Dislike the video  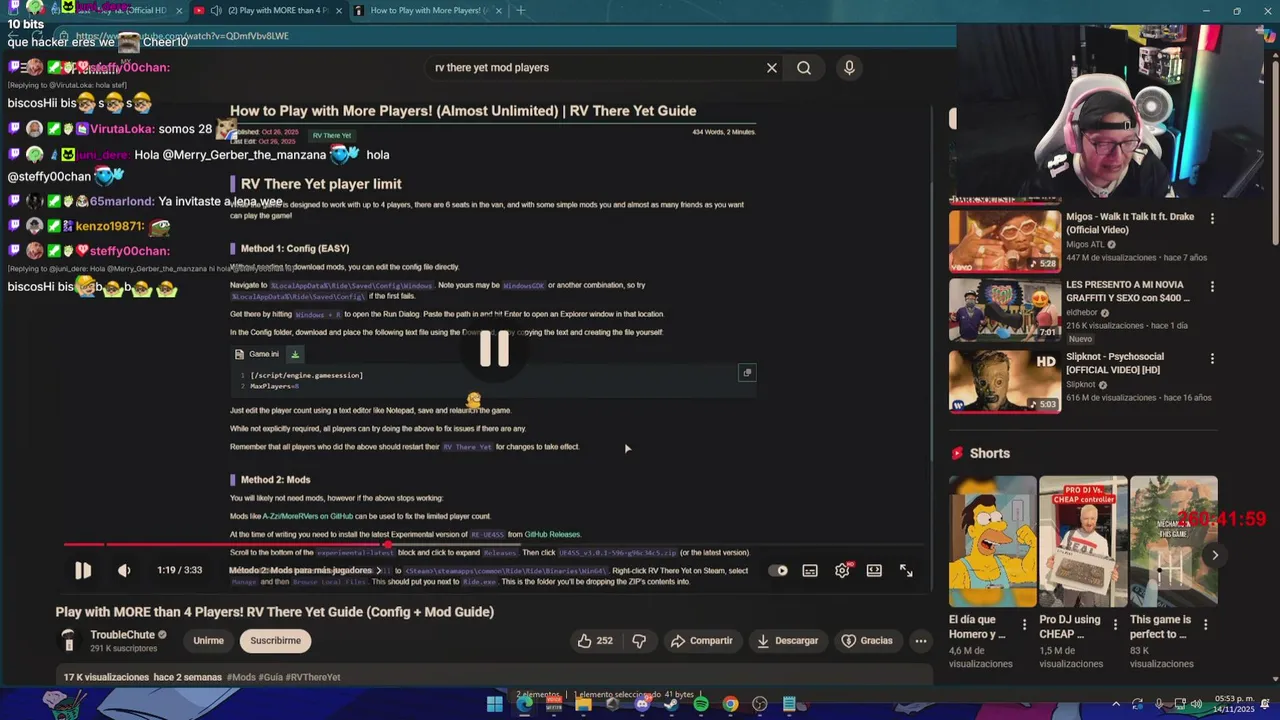(x=639, y=640)
